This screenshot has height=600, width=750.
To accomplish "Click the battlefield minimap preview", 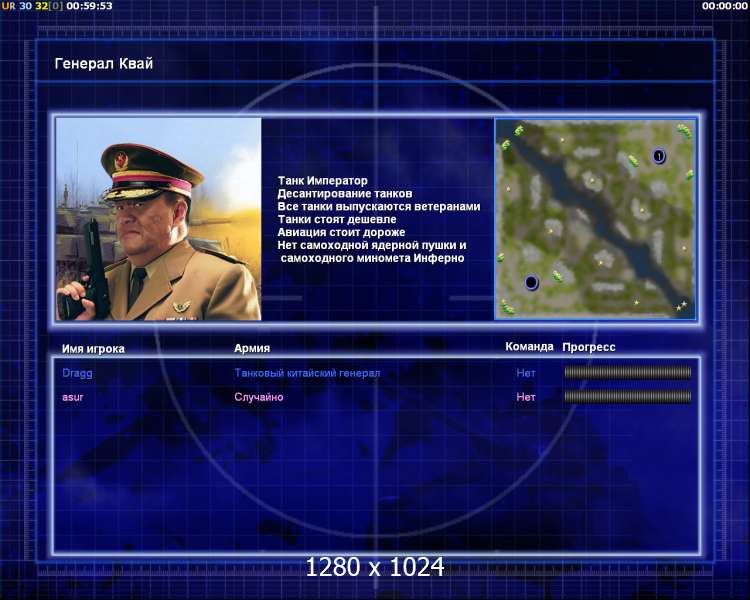I will click(595, 219).
